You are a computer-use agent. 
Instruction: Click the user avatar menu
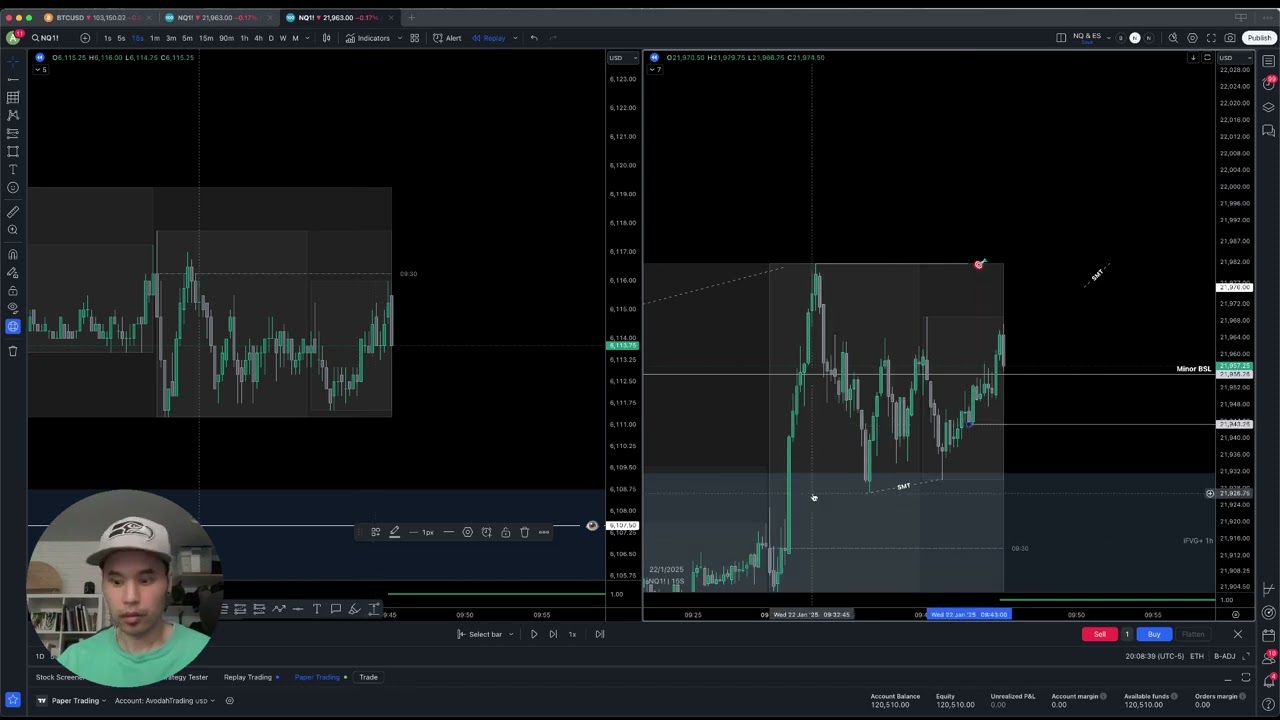pyautogui.click(x=13, y=38)
